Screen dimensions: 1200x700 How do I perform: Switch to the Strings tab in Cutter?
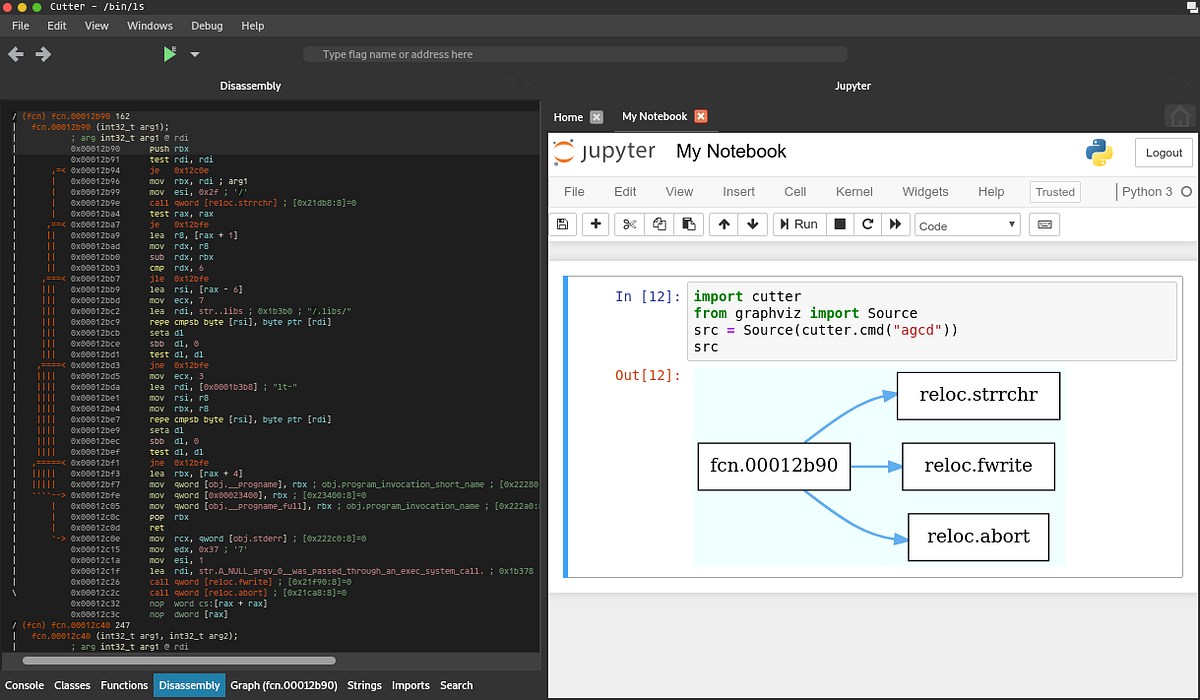(364, 685)
